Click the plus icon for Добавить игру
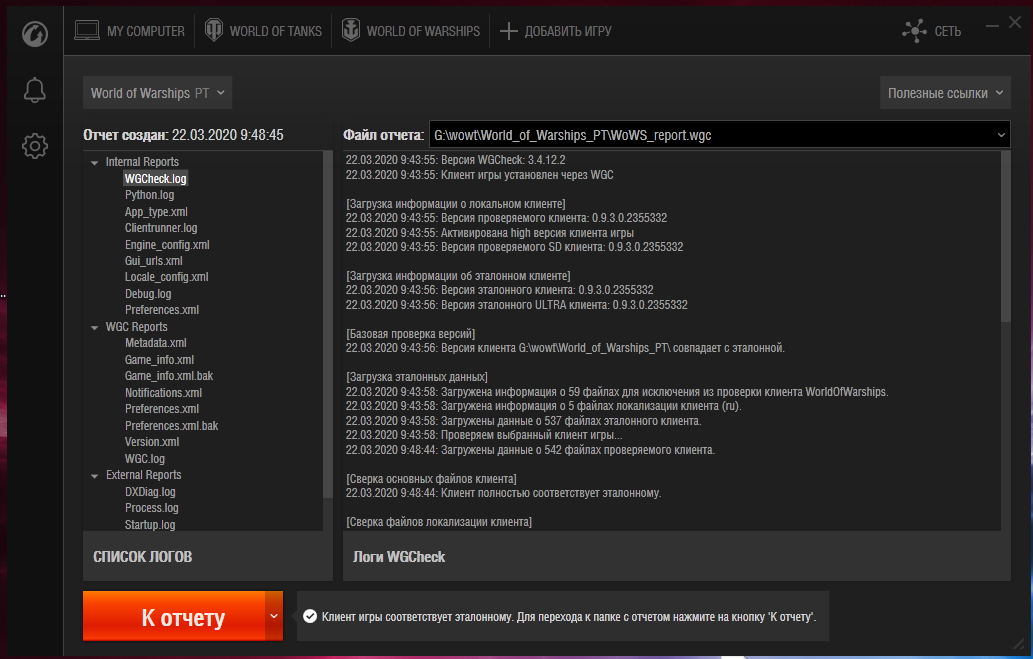 [x=509, y=31]
